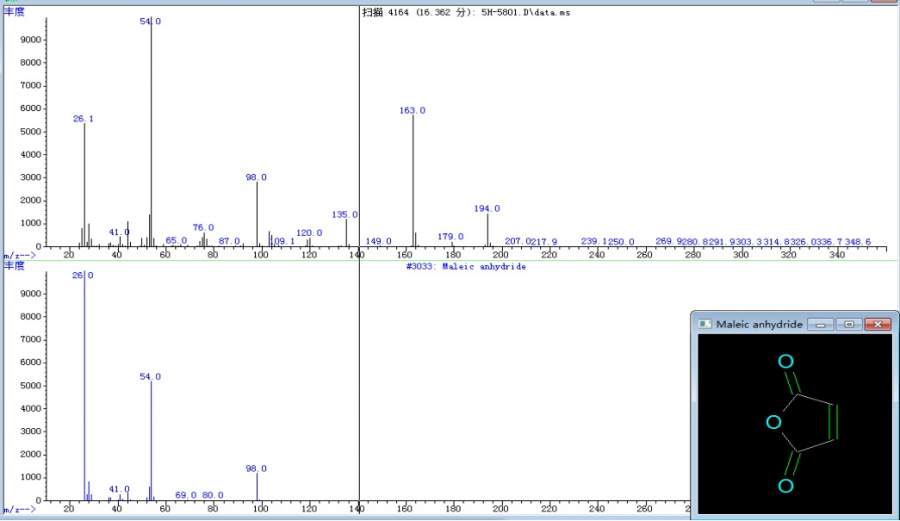Minimize the Maleic anhydride structure window
900x521 pixels.
821,325
